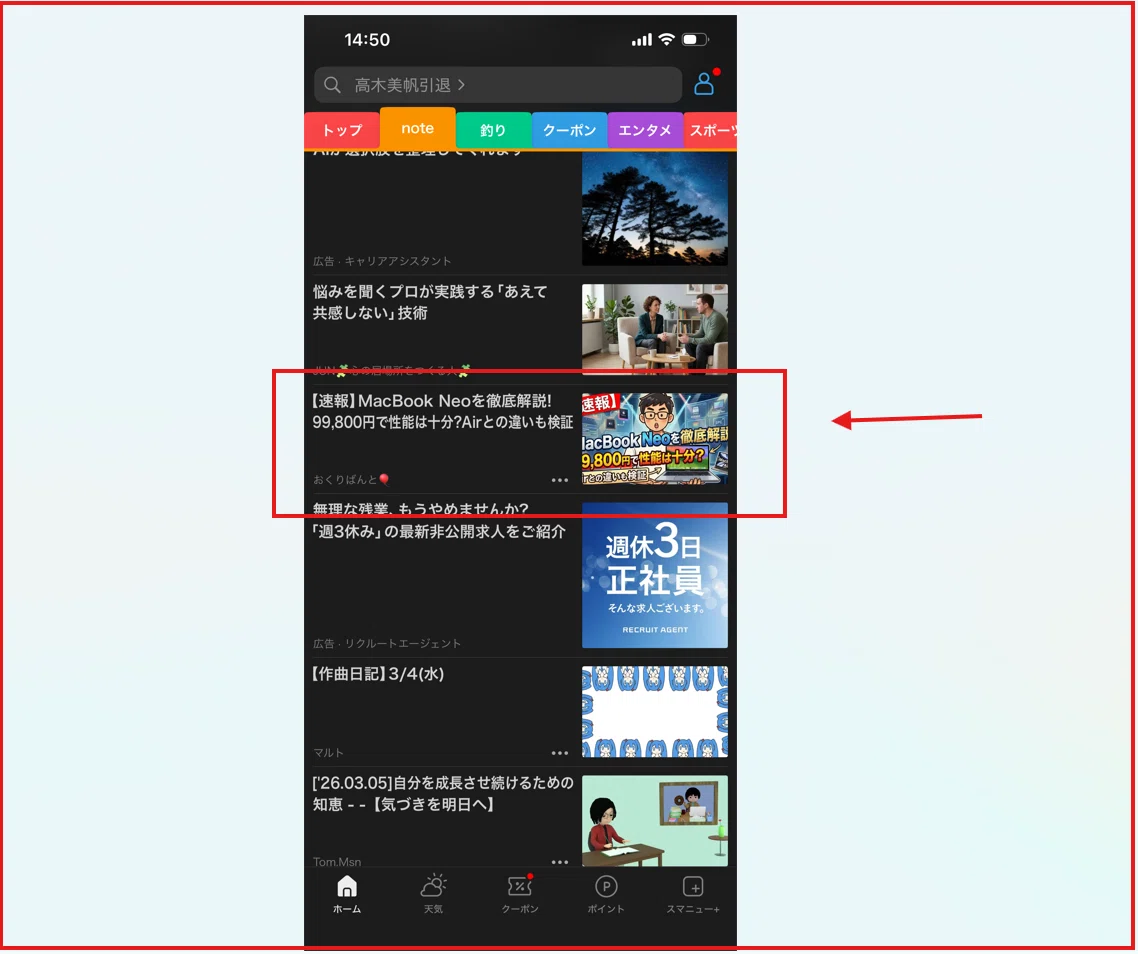
Task: Open more options for the MacBook Neo article
Action: click(560, 480)
